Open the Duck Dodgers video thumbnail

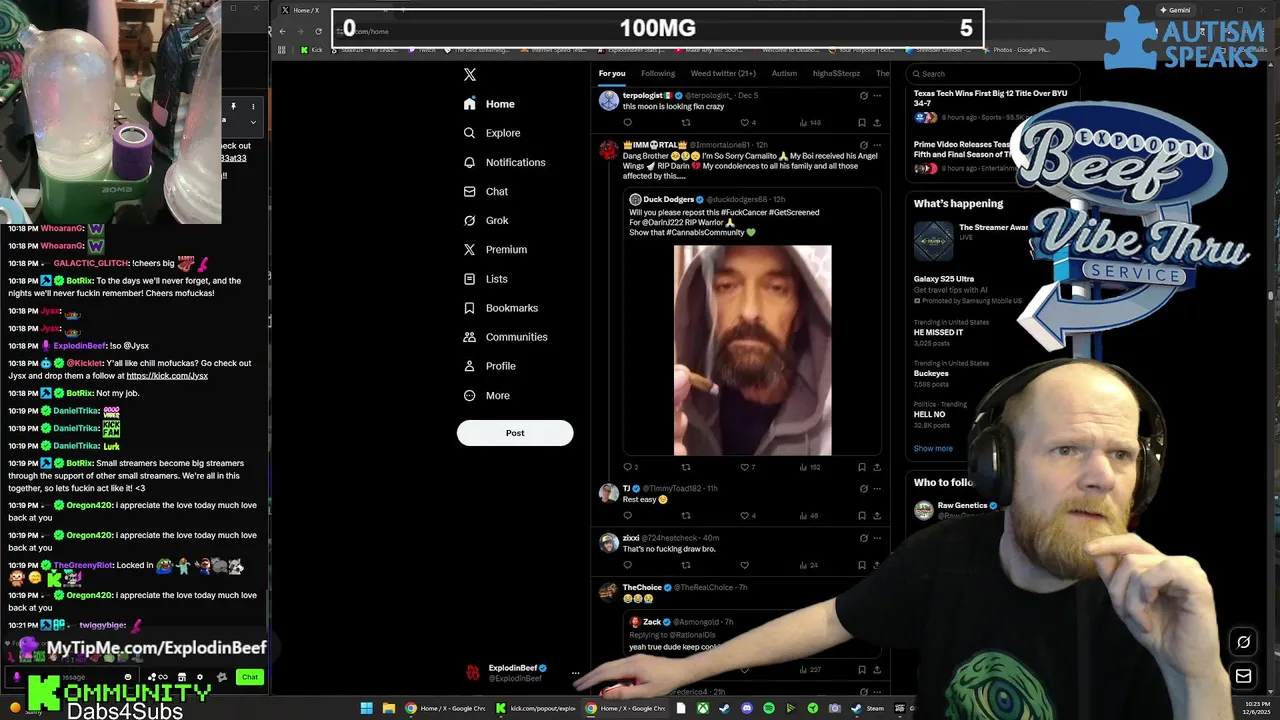pyautogui.click(x=752, y=350)
